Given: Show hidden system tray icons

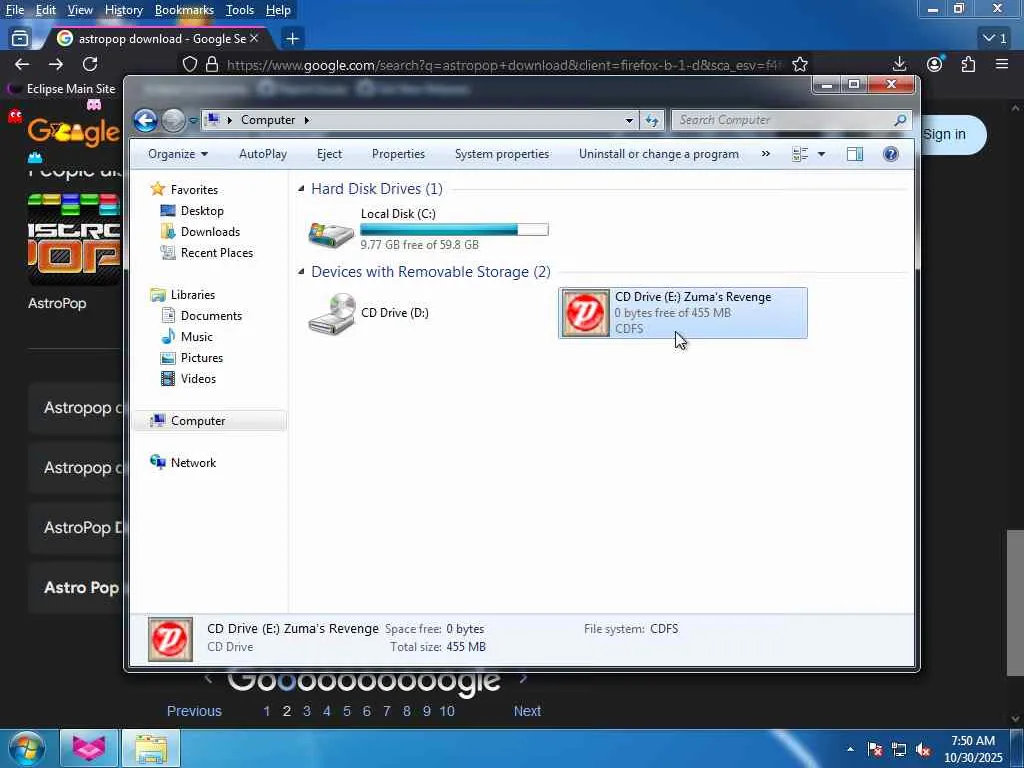Looking at the screenshot, I should pyautogui.click(x=850, y=749).
